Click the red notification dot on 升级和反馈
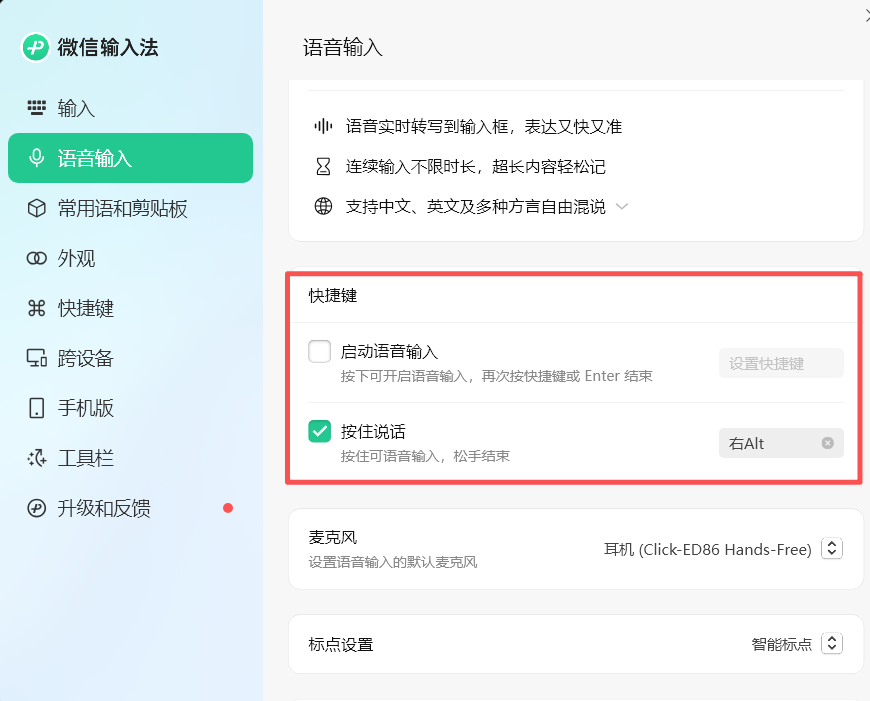 pyautogui.click(x=227, y=508)
